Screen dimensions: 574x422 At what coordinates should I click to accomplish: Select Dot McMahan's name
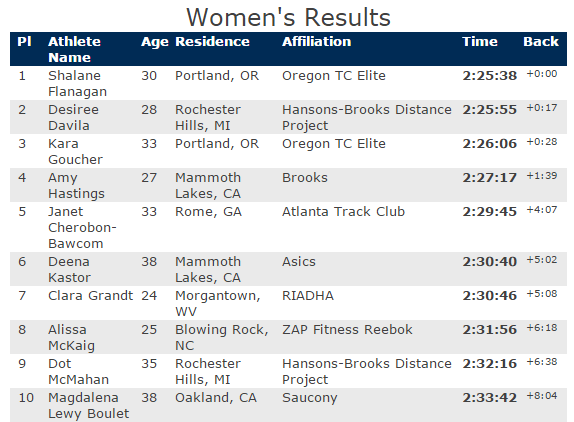pos(78,372)
